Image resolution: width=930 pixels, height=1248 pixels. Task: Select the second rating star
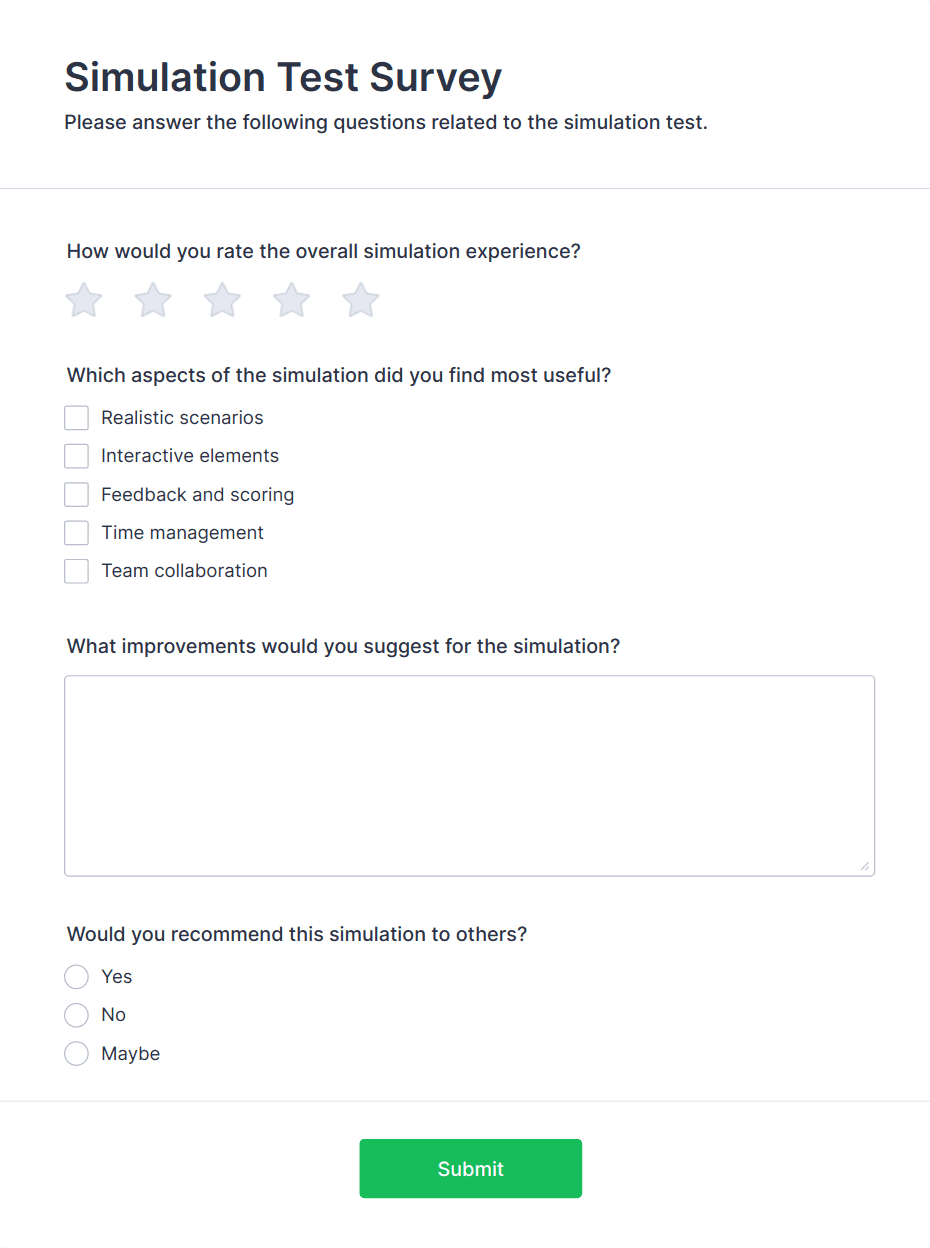(x=153, y=300)
